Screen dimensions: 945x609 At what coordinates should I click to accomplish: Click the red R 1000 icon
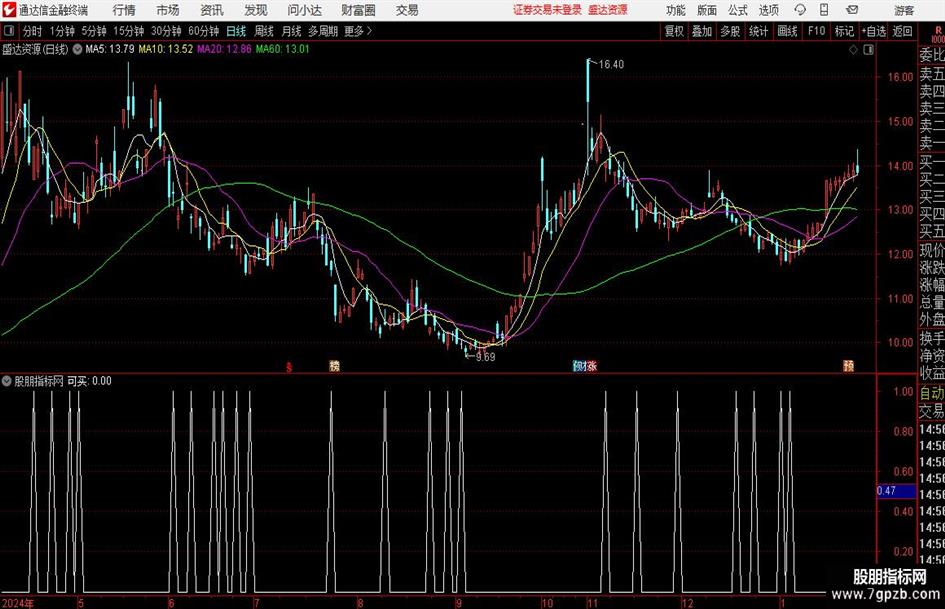coord(938,34)
